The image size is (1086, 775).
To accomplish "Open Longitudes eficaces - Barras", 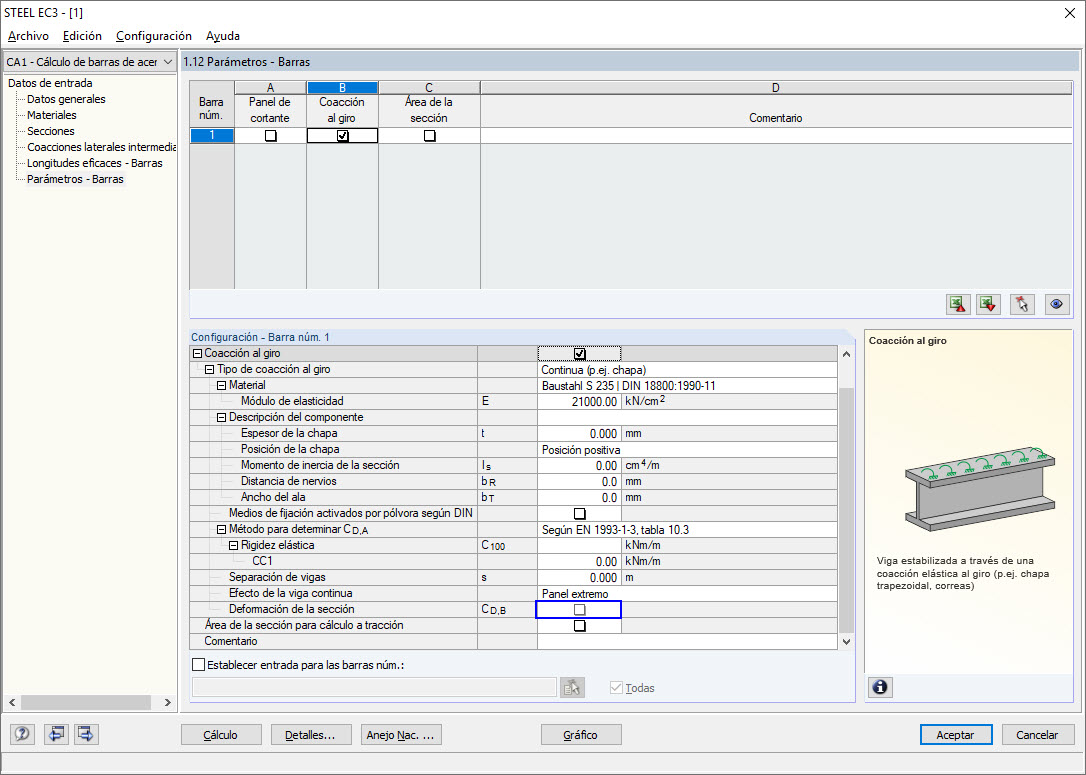I will click(95, 163).
